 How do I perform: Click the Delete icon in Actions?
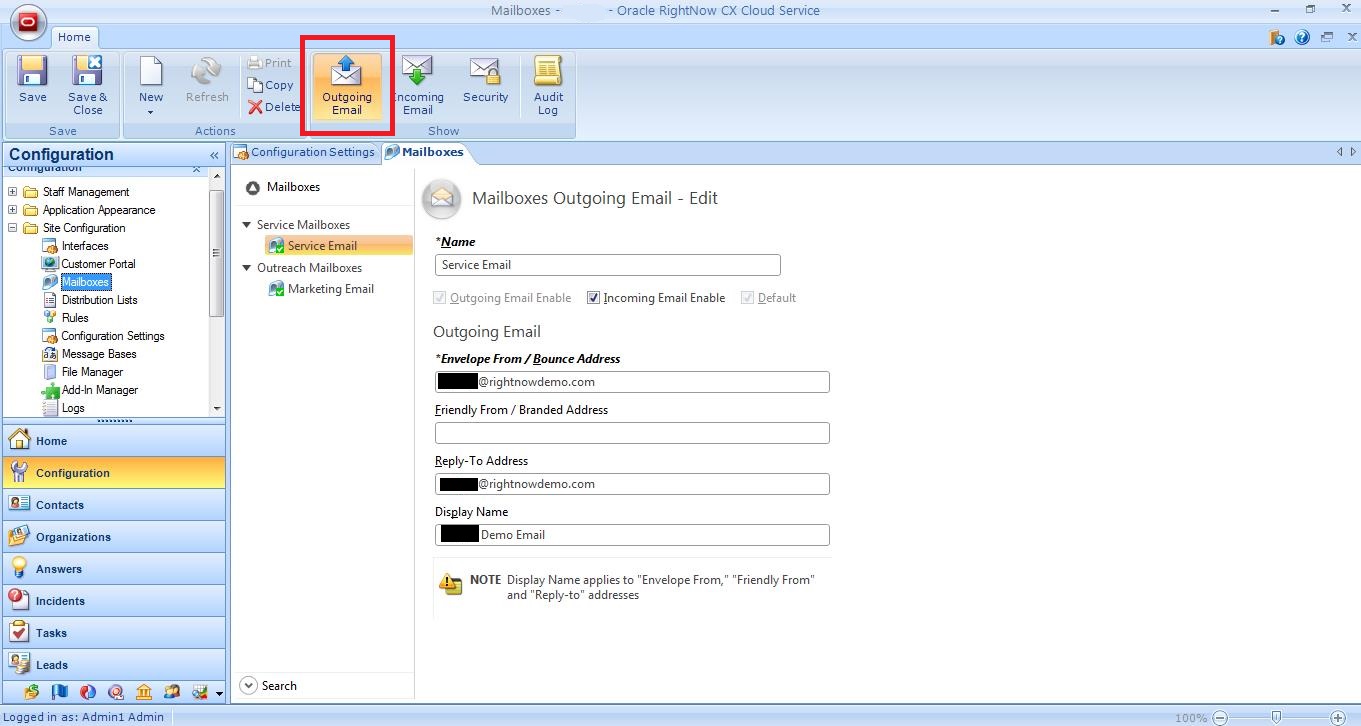click(256, 107)
